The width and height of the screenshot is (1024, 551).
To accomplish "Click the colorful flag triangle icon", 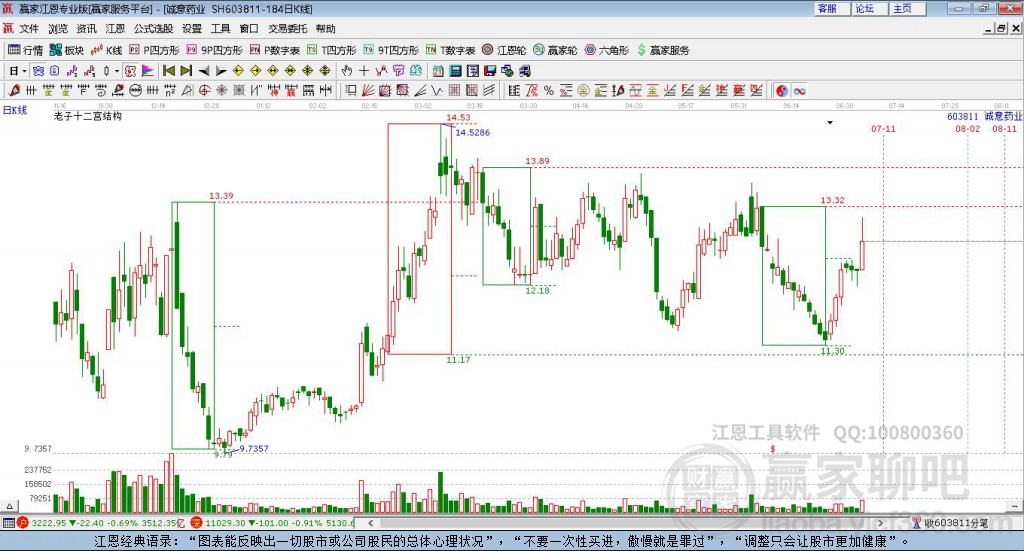I will tap(148, 71).
